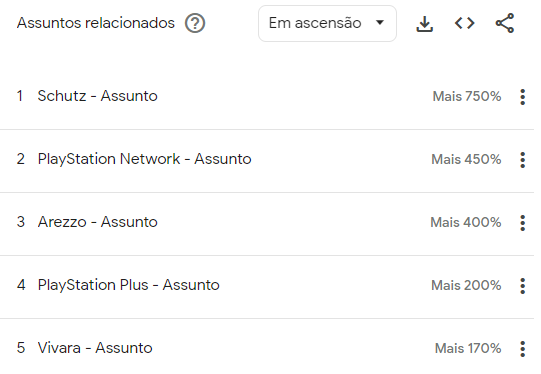Open the Arezzo - Assunto topic
This screenshot has width=541, height=374.
pyautogui.click(x=97, y=222)
